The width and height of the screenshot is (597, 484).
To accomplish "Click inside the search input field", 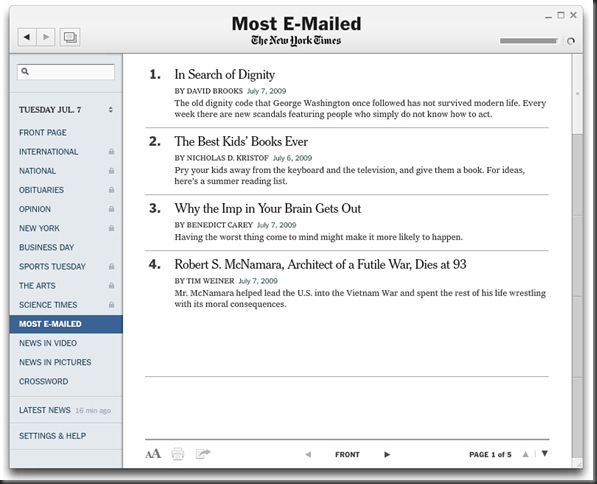I will point(66,72).
